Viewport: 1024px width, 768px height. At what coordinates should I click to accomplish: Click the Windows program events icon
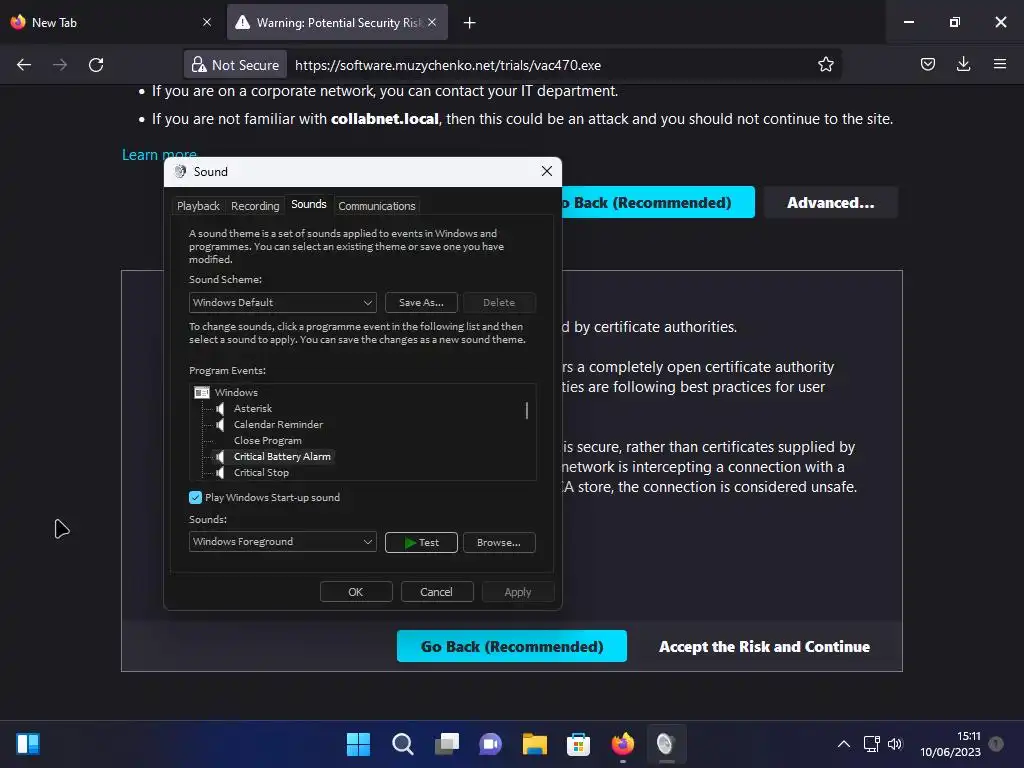tap(202, 392)
